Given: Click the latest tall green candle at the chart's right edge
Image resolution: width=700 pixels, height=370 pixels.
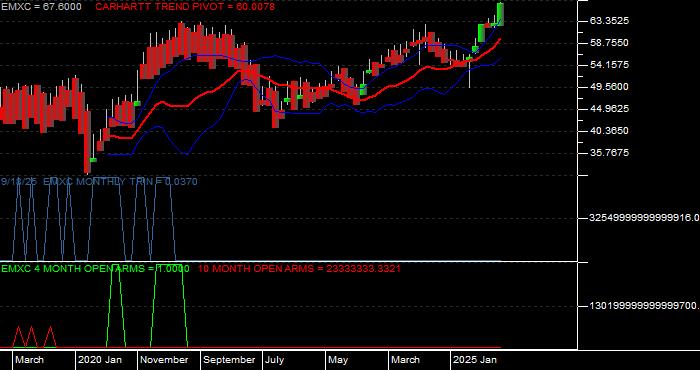Looking at the screenshot, I should 500,14.
